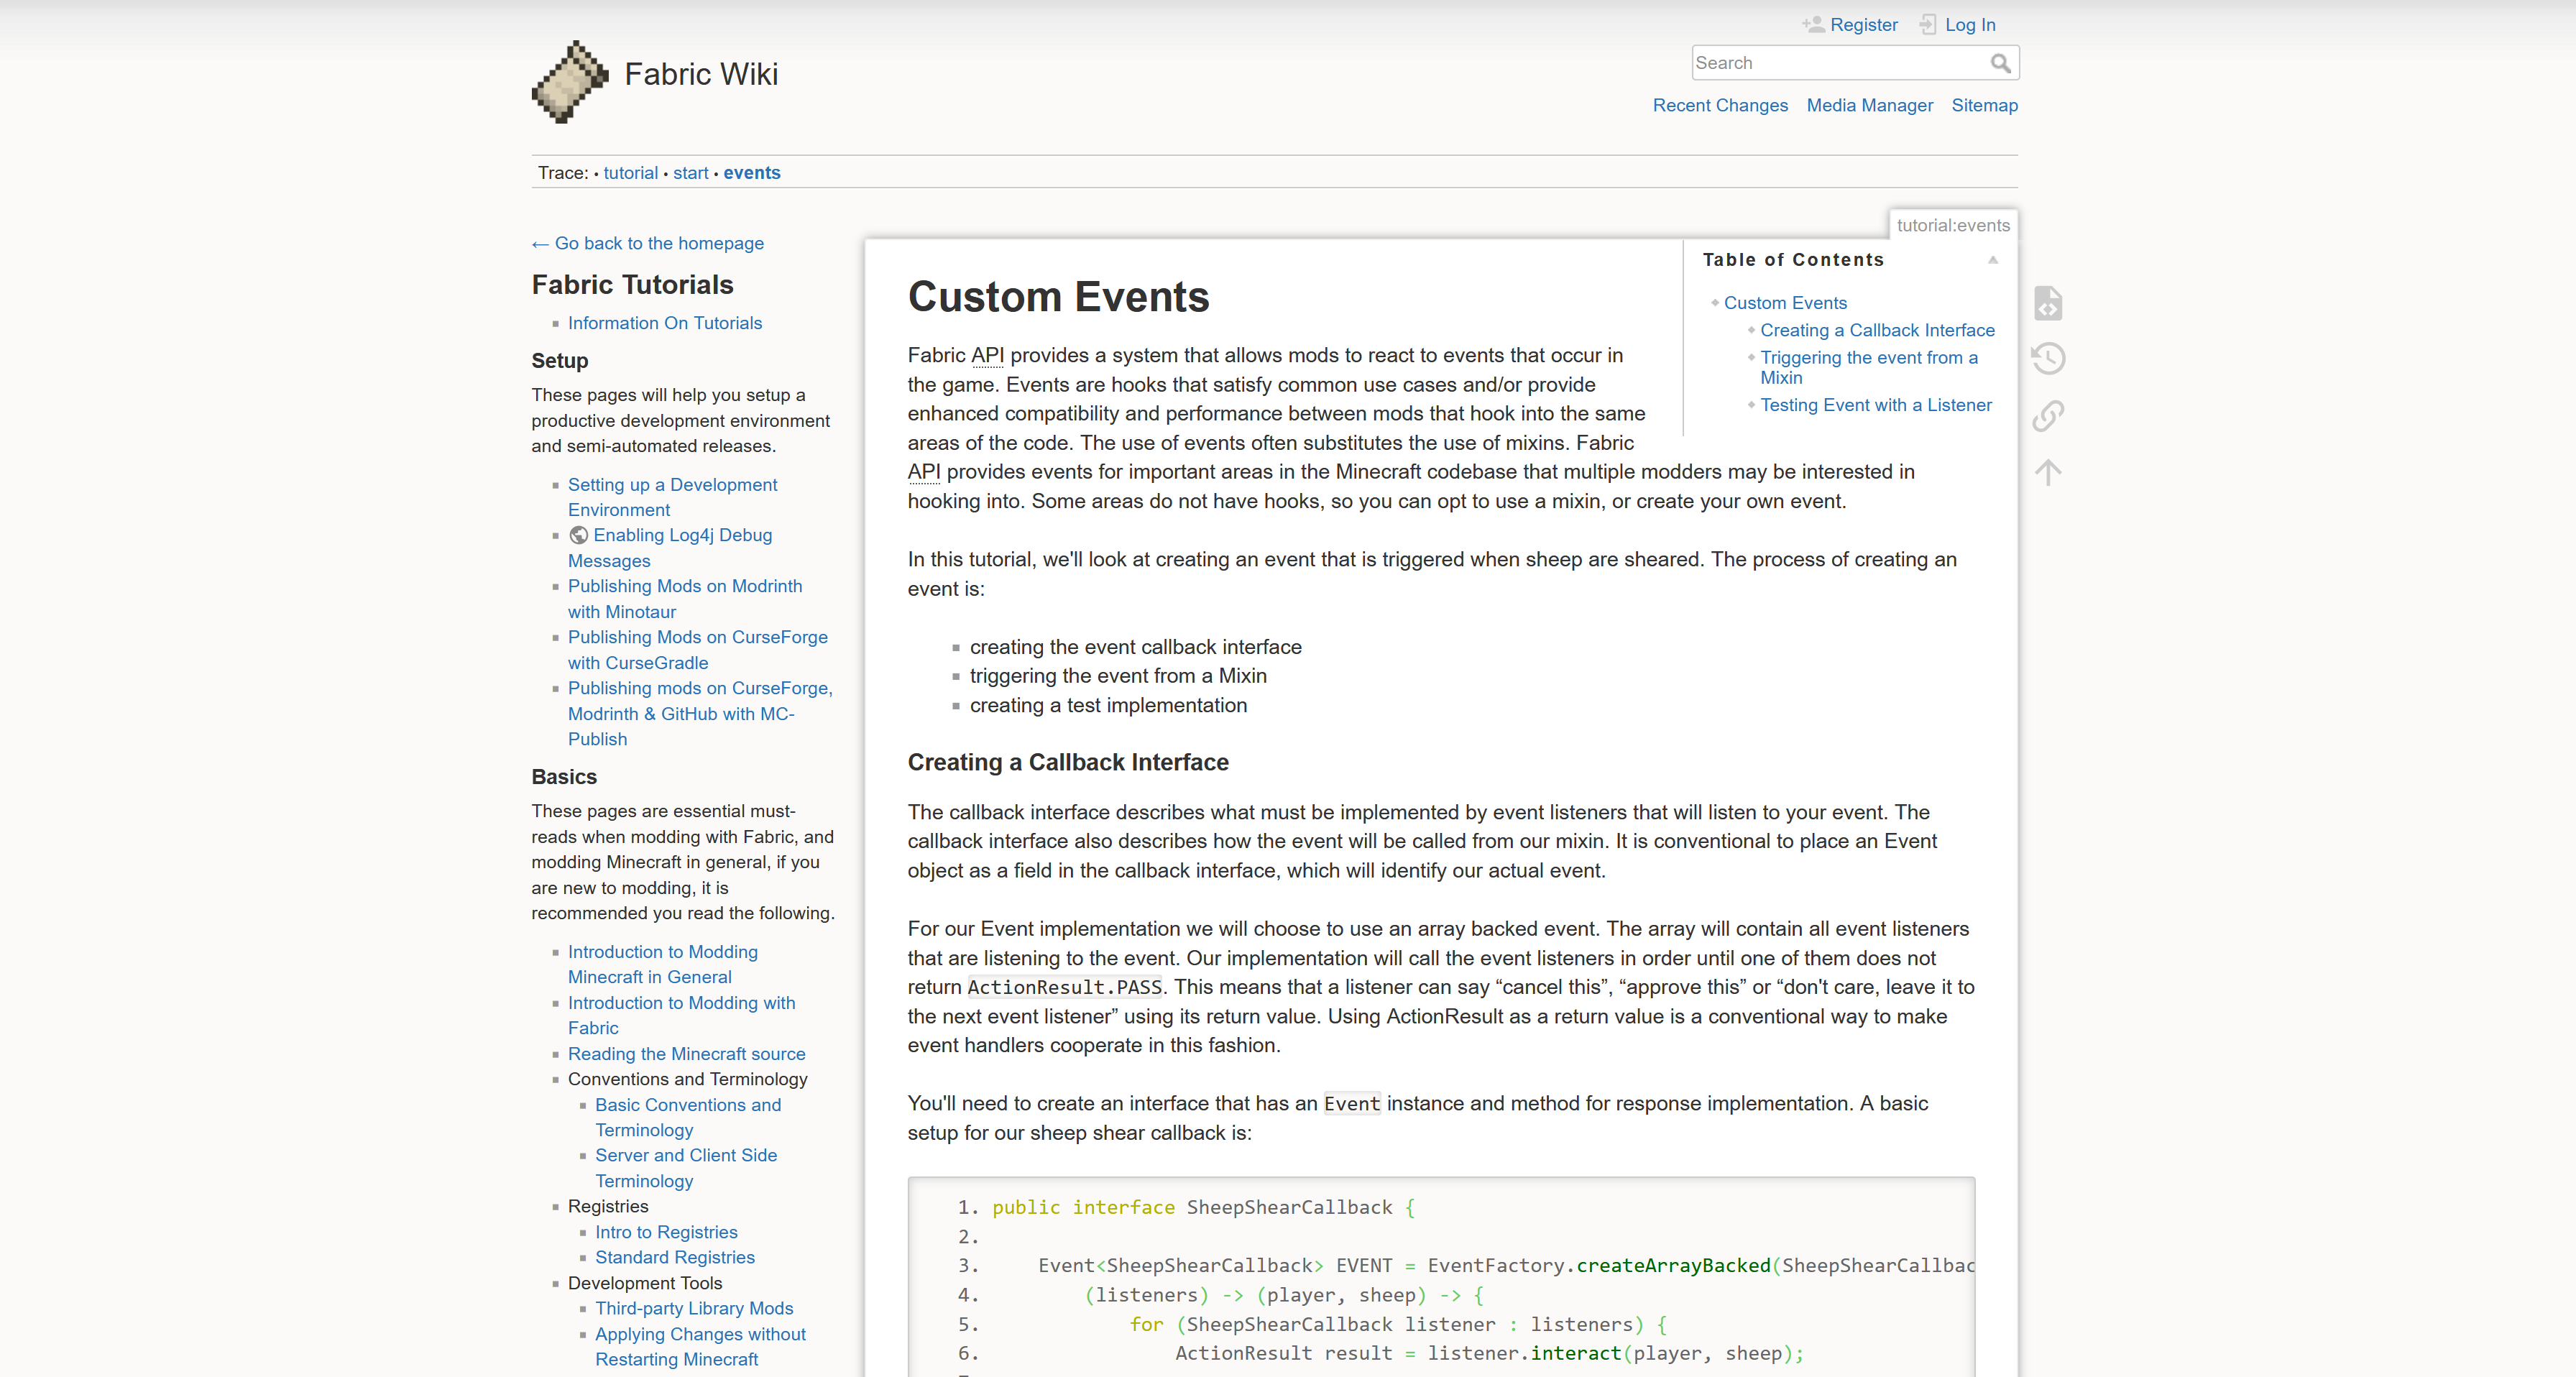The width and height of the screenshot is (2576, 1377).
Task: Click events in Trace breadcrumbs
Action: (x=752, y=173)
